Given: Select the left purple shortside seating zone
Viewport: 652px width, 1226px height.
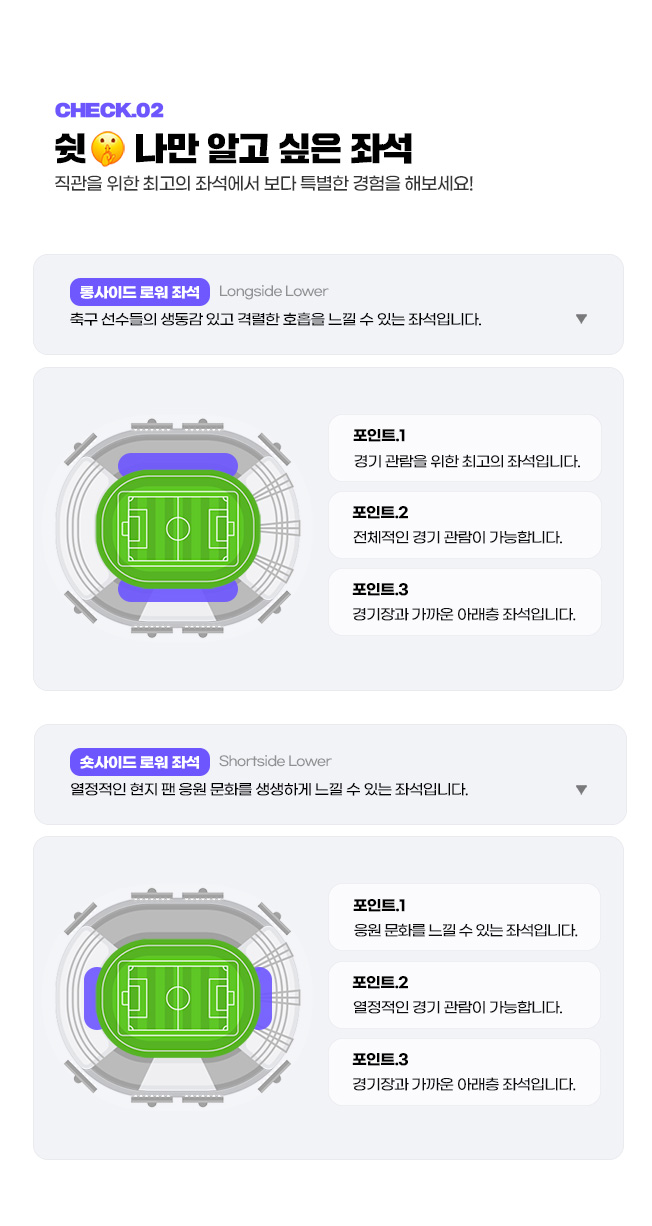Looking at the screenshot, I should [92, 997].
